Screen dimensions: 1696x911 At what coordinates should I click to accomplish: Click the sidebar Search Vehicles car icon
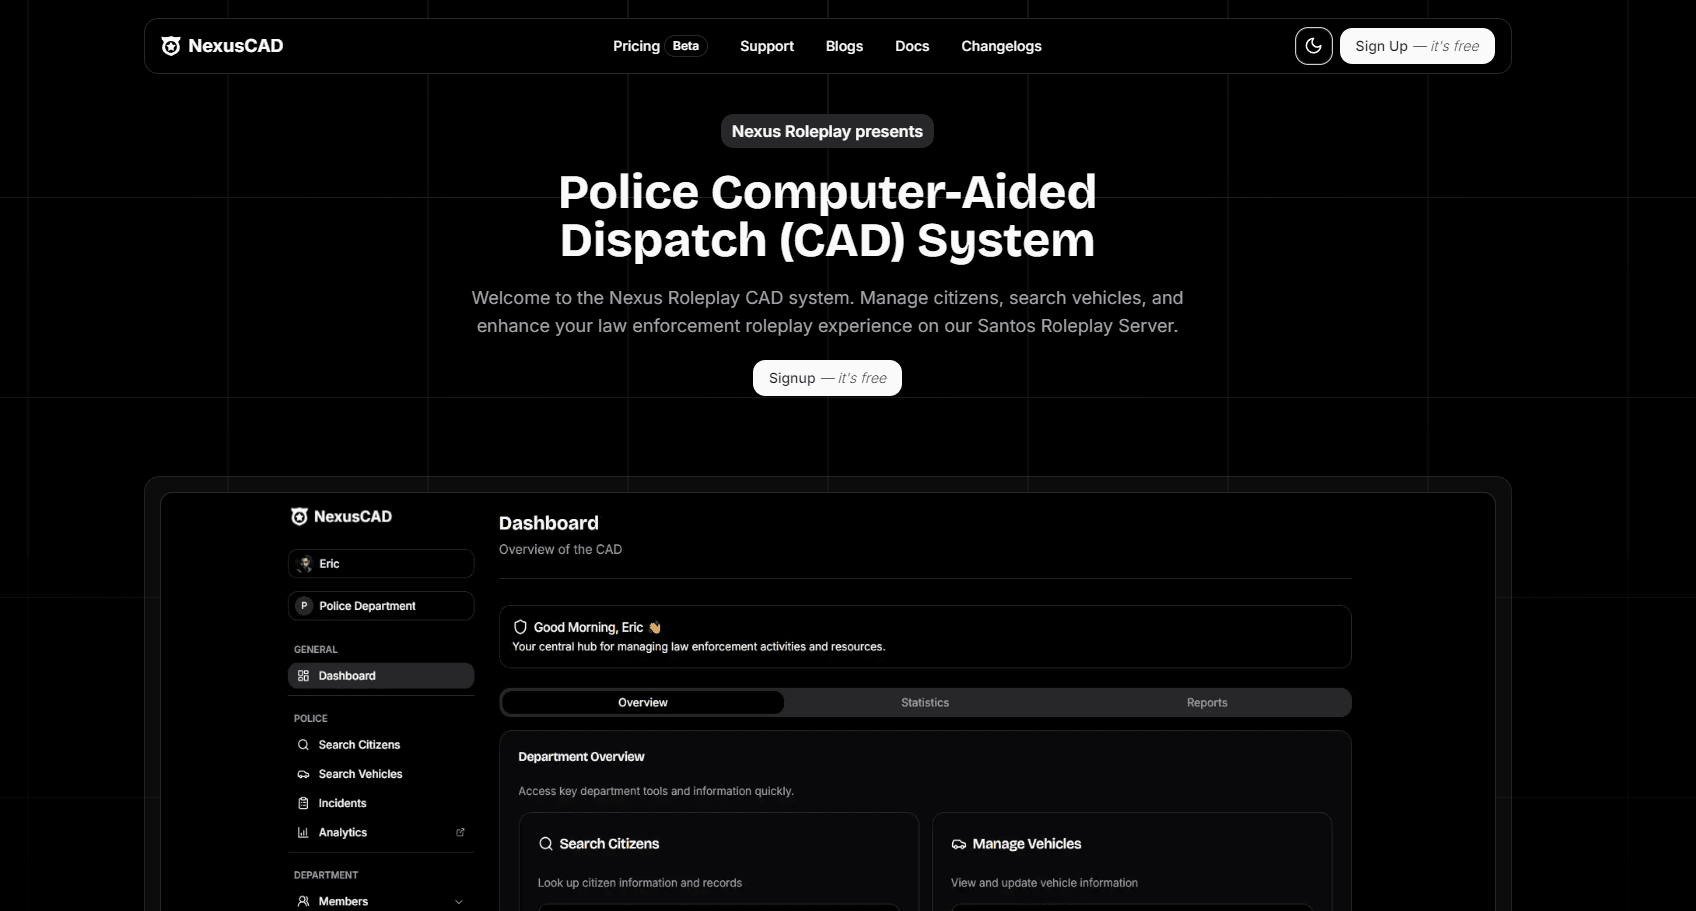(303, 774)
